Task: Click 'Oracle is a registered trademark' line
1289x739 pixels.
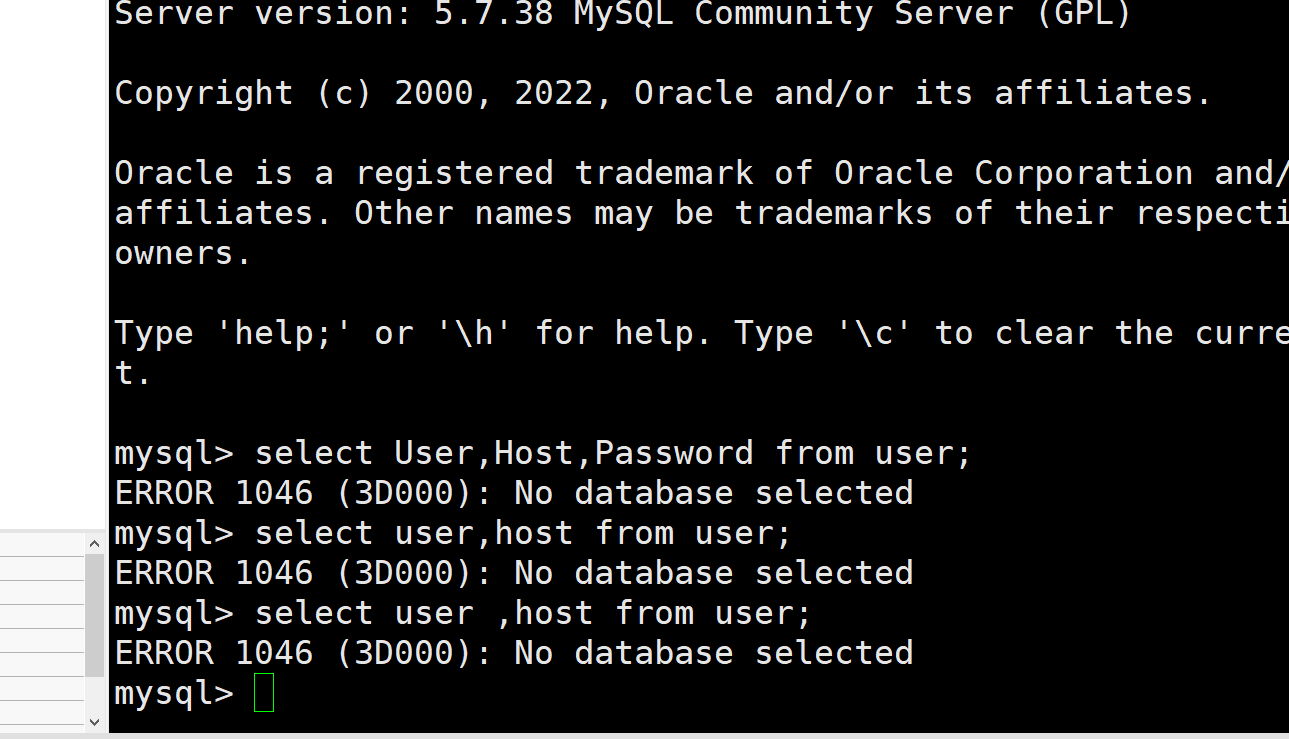Action: (434, 173)
